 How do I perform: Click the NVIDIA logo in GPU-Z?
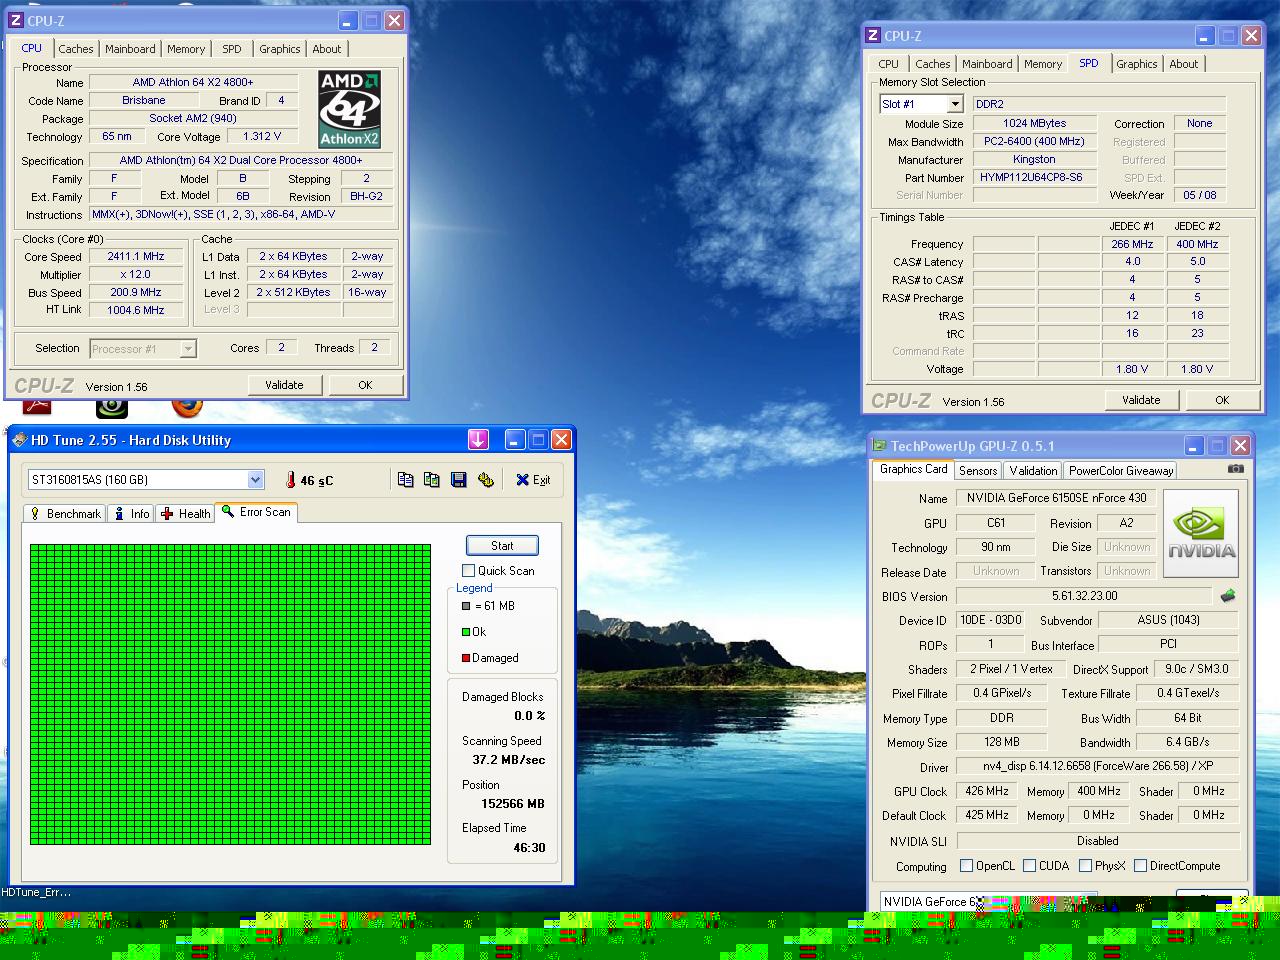(1201, 533)
